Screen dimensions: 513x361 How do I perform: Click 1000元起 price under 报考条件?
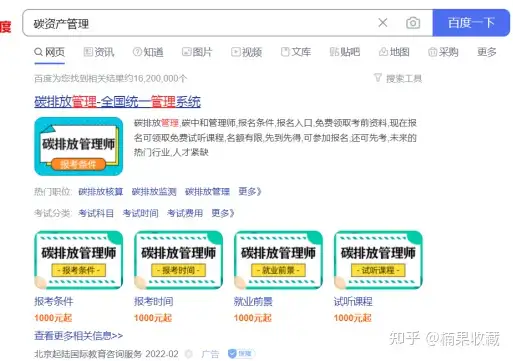[x=53, y=318]
